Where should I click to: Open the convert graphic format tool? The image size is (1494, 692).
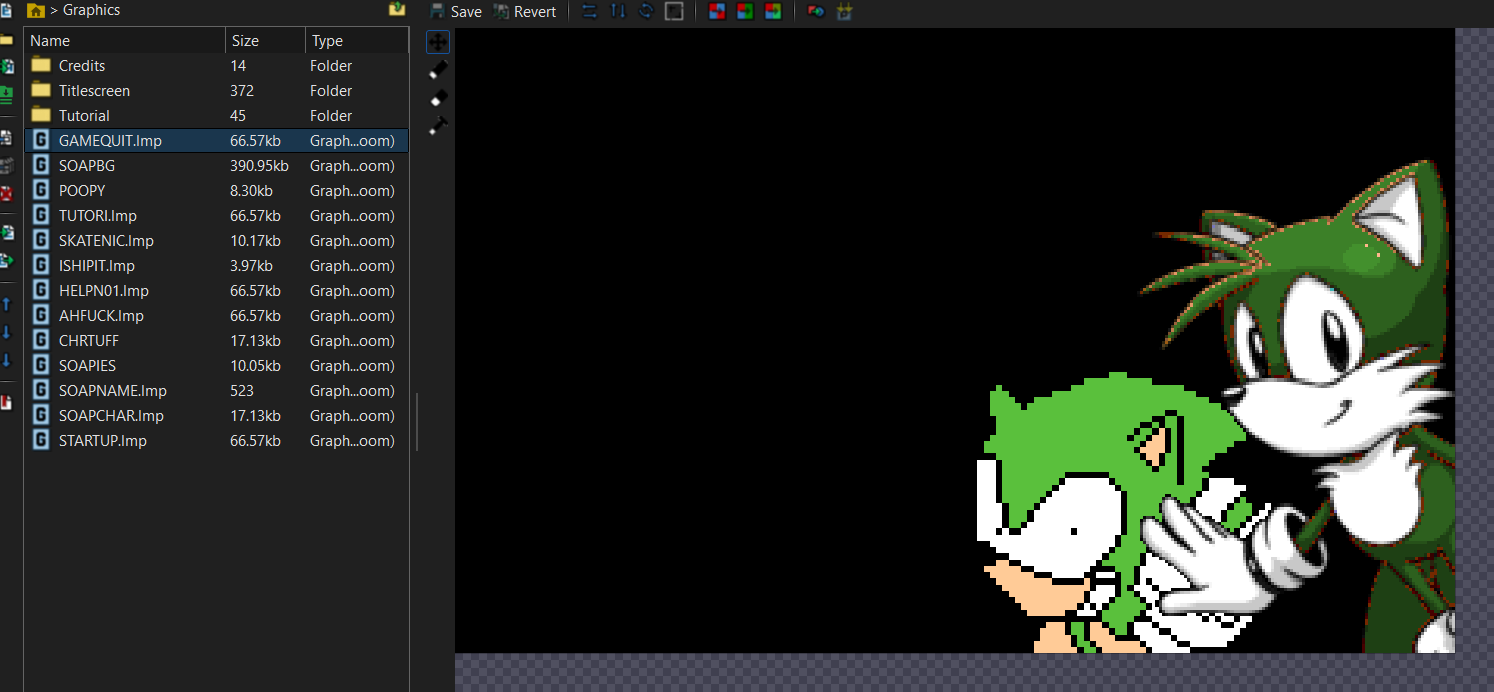816,11
